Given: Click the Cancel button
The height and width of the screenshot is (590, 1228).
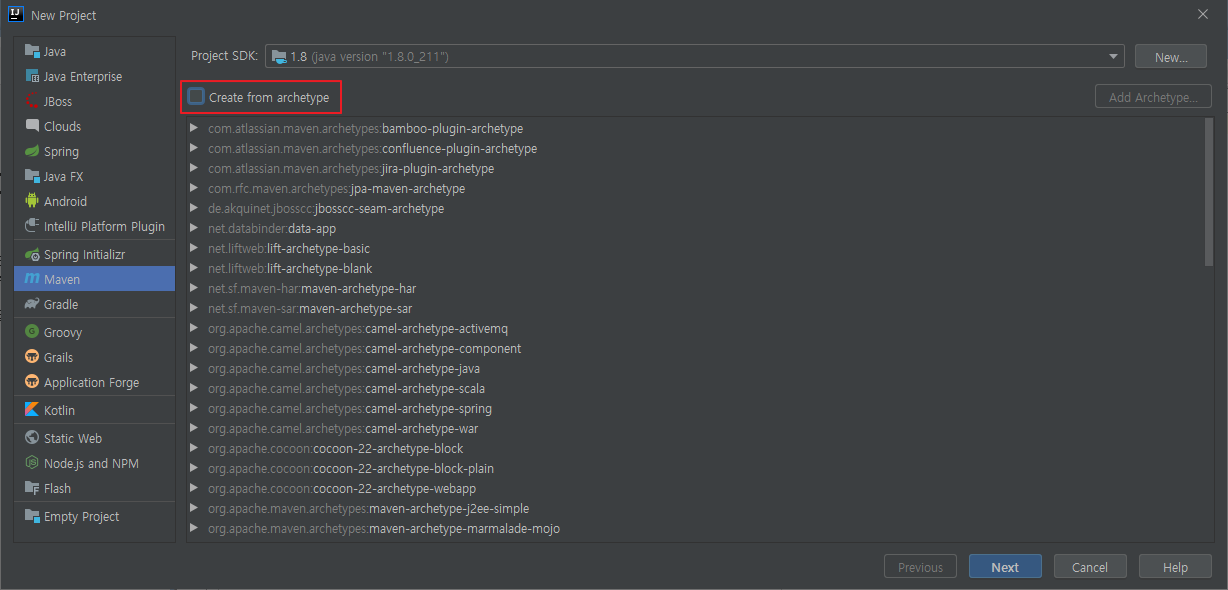Looking at the screenshot, I should point(1090,567).
